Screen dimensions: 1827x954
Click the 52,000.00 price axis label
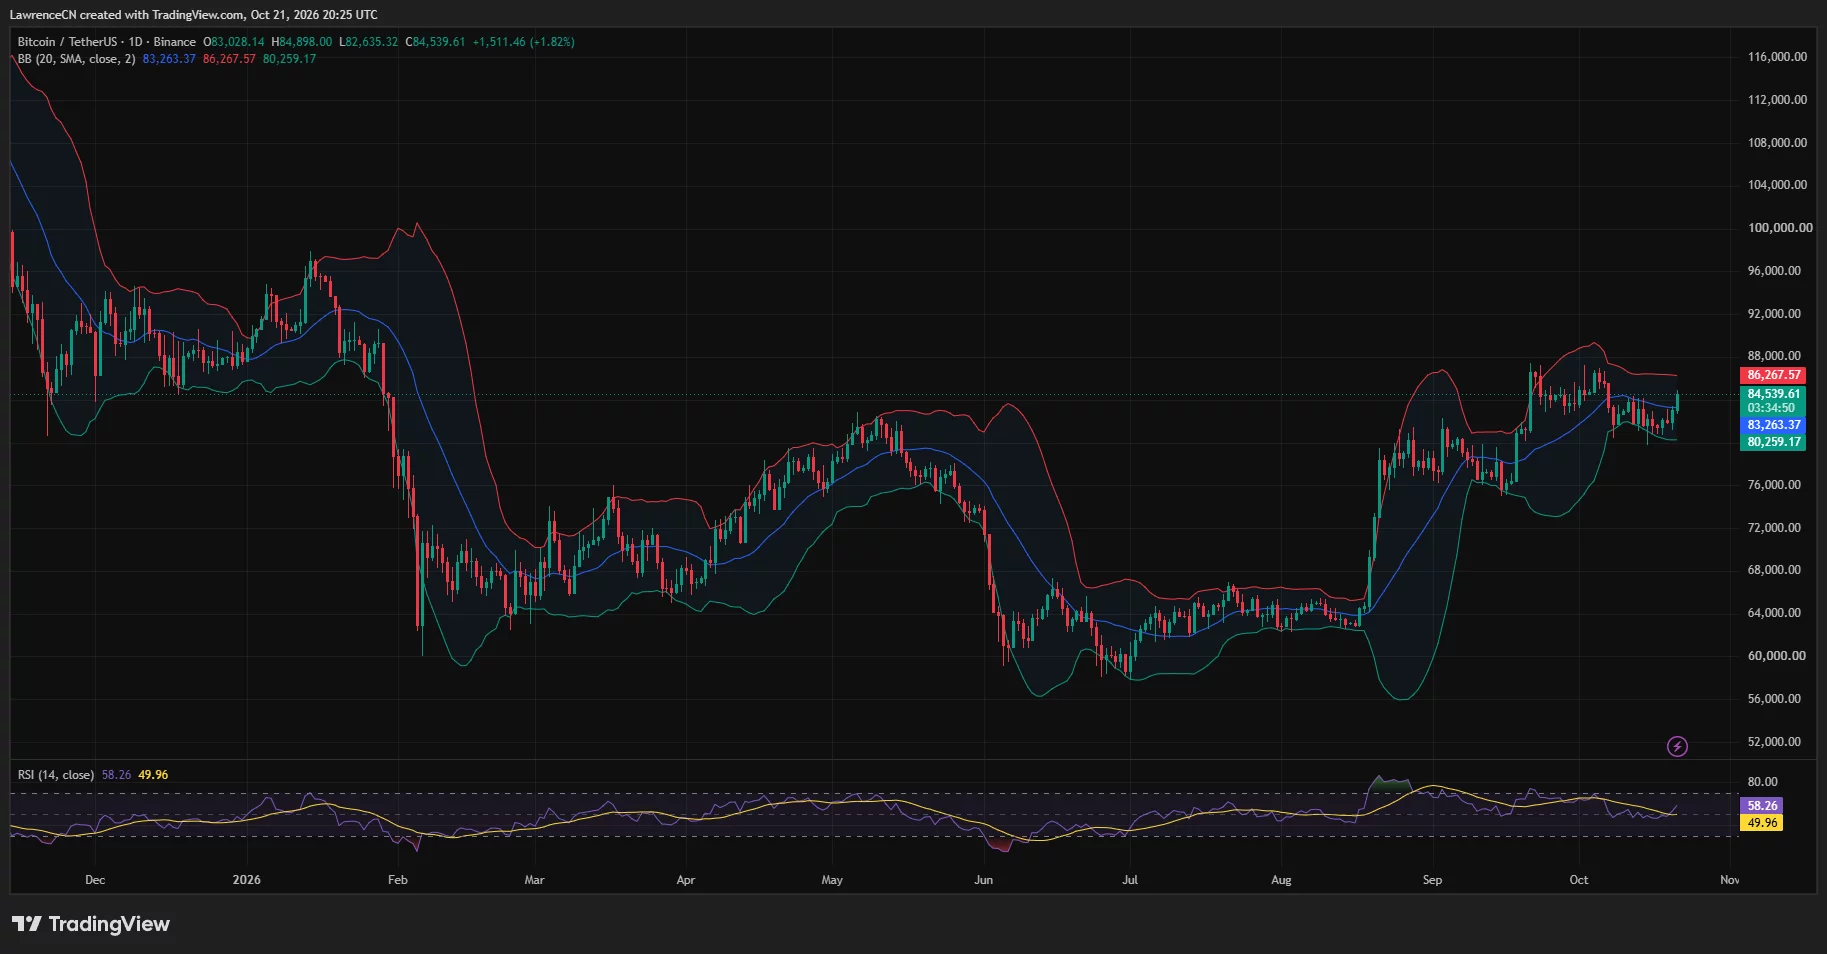point(1774,742)
